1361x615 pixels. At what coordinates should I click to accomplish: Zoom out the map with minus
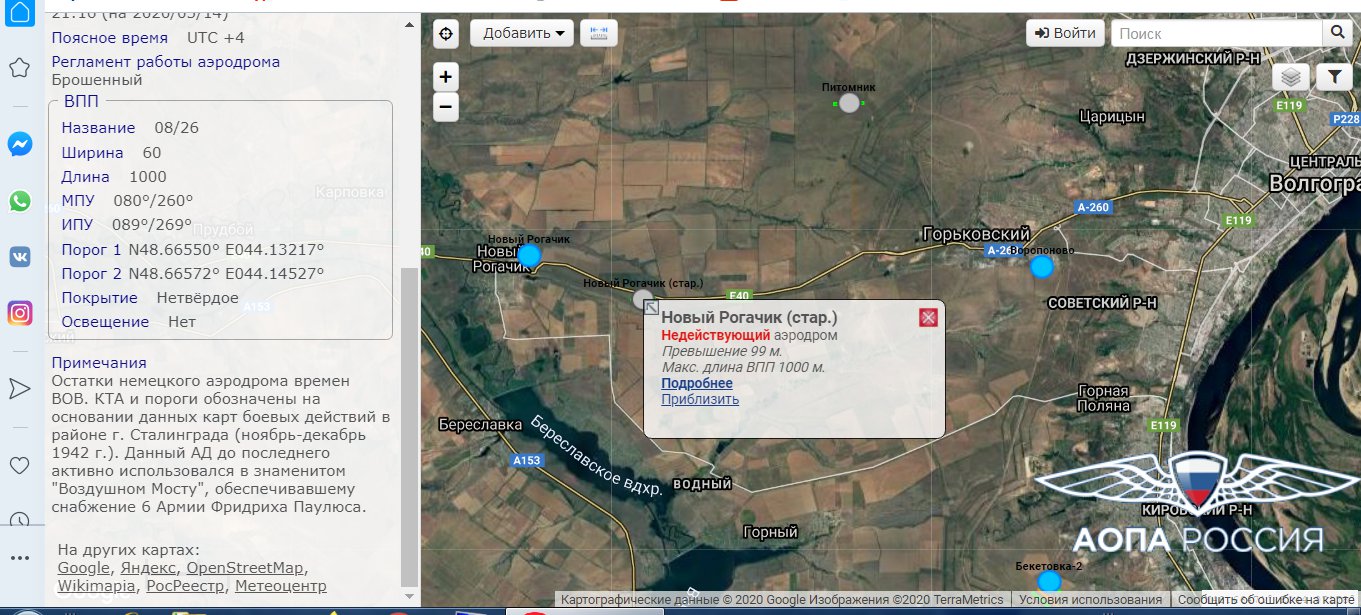tap(446, 106)
